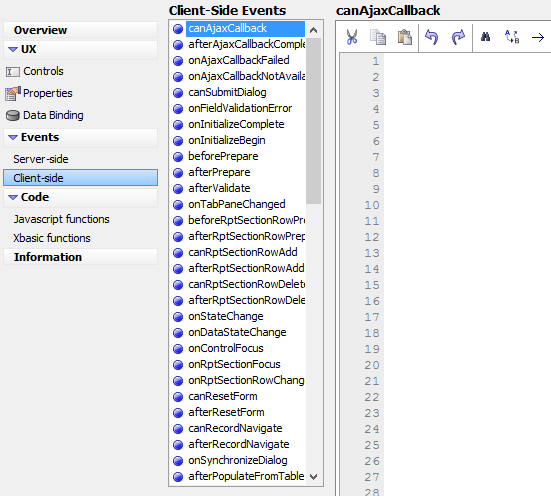Click the right arrow toolbar icon
Image resolution: width=551 pixels, height=496 pixels.
pos(538,37)
